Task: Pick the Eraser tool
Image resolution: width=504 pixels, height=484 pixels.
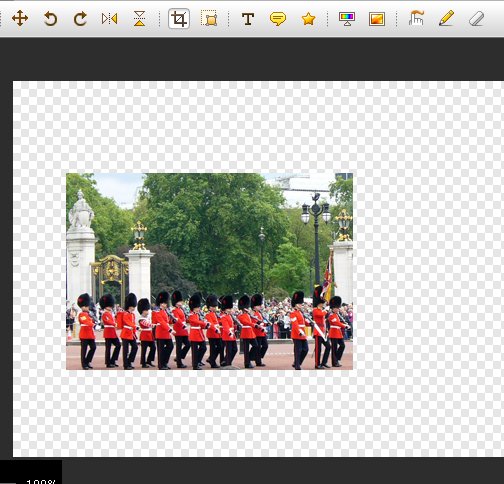Action: click(x=476, y=18)
